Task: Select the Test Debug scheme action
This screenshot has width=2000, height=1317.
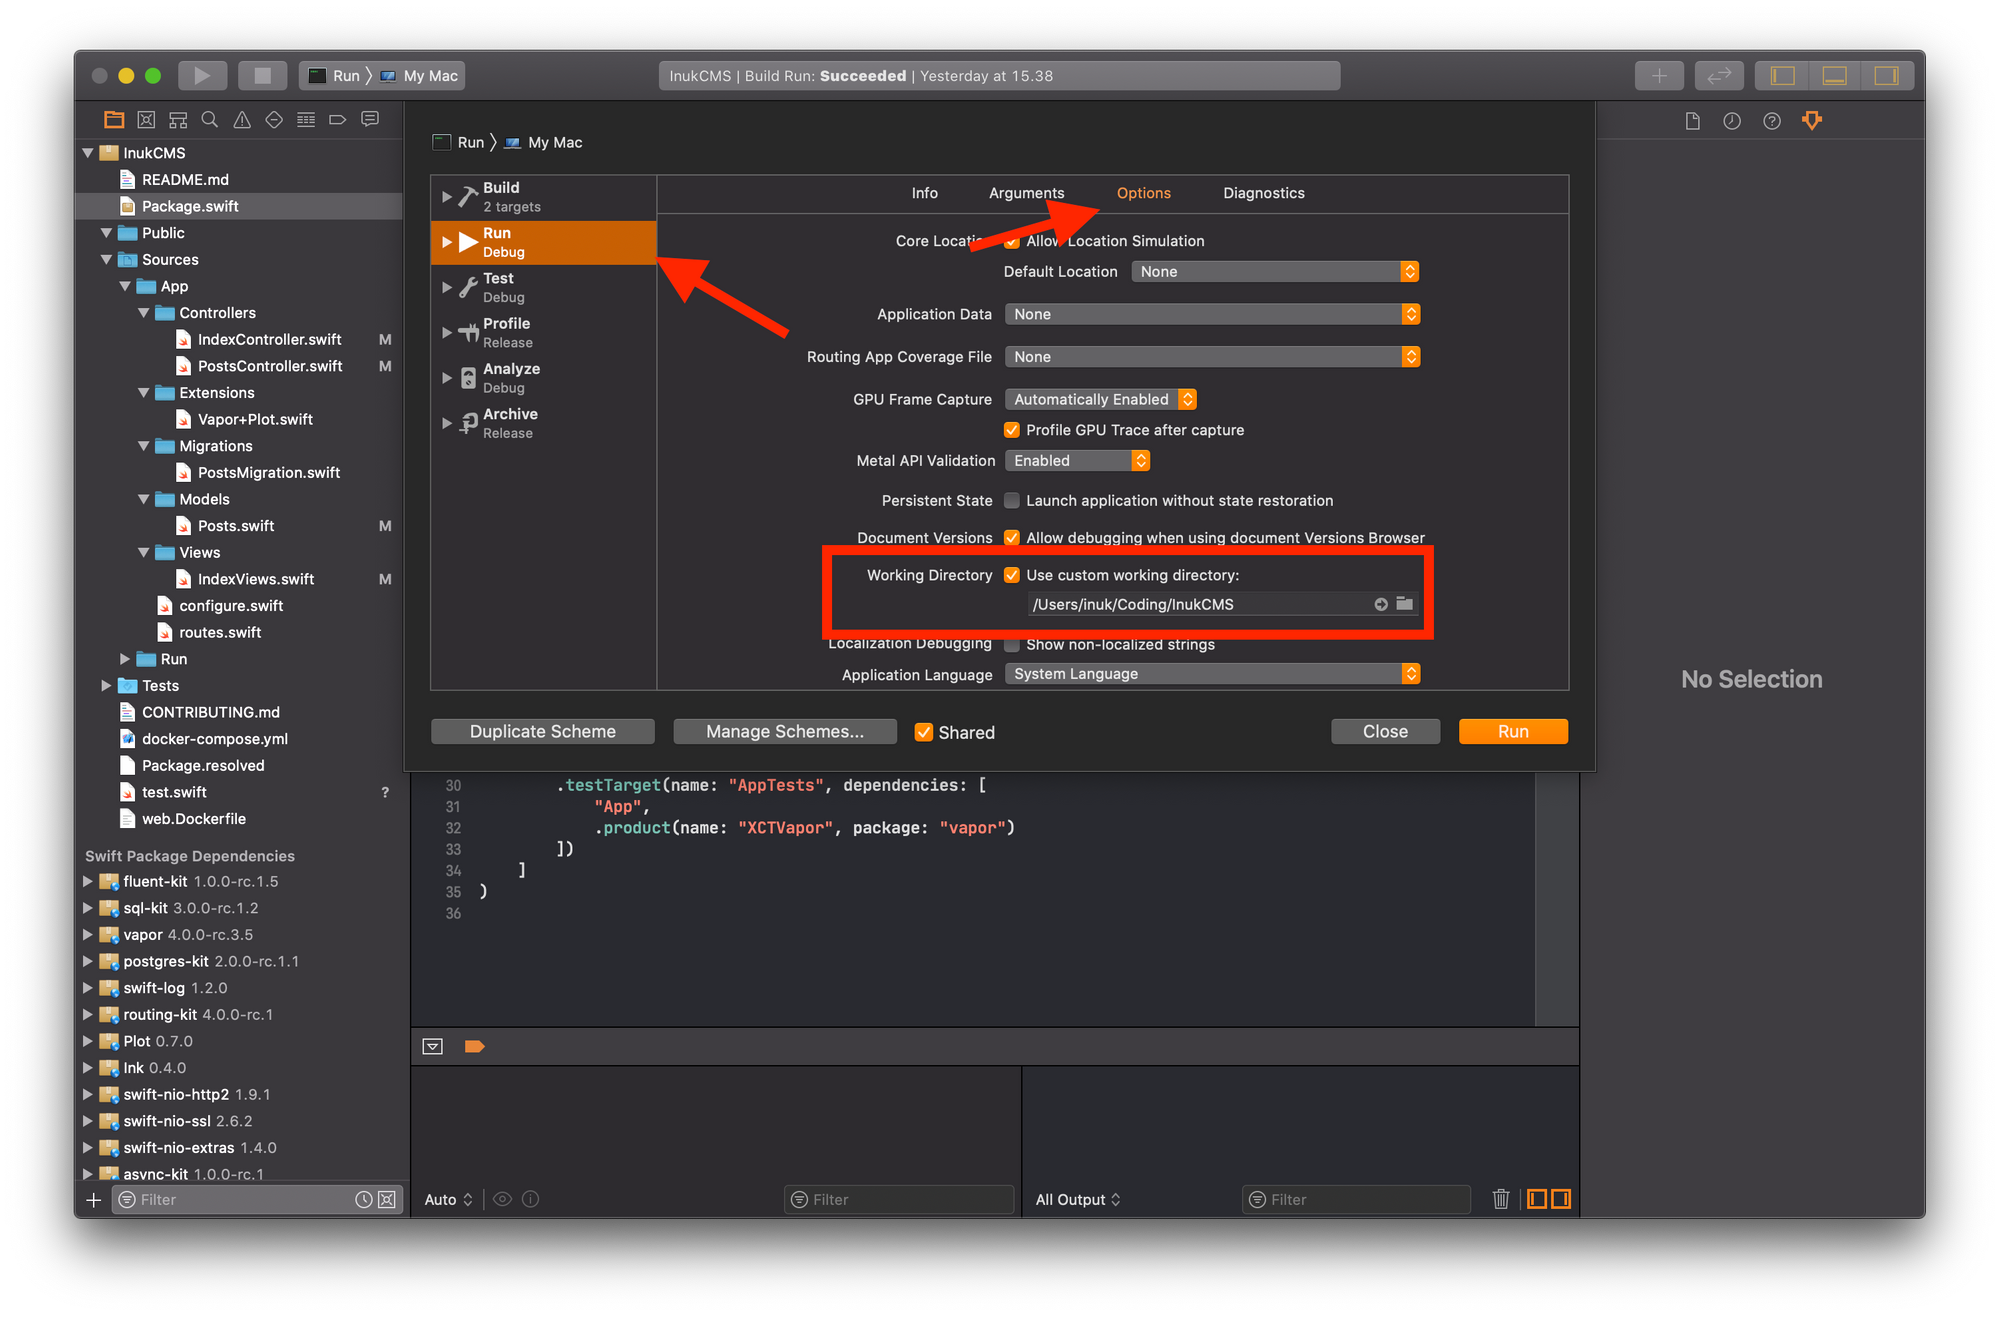Action: pyautogui.click(x=544, y=288)
